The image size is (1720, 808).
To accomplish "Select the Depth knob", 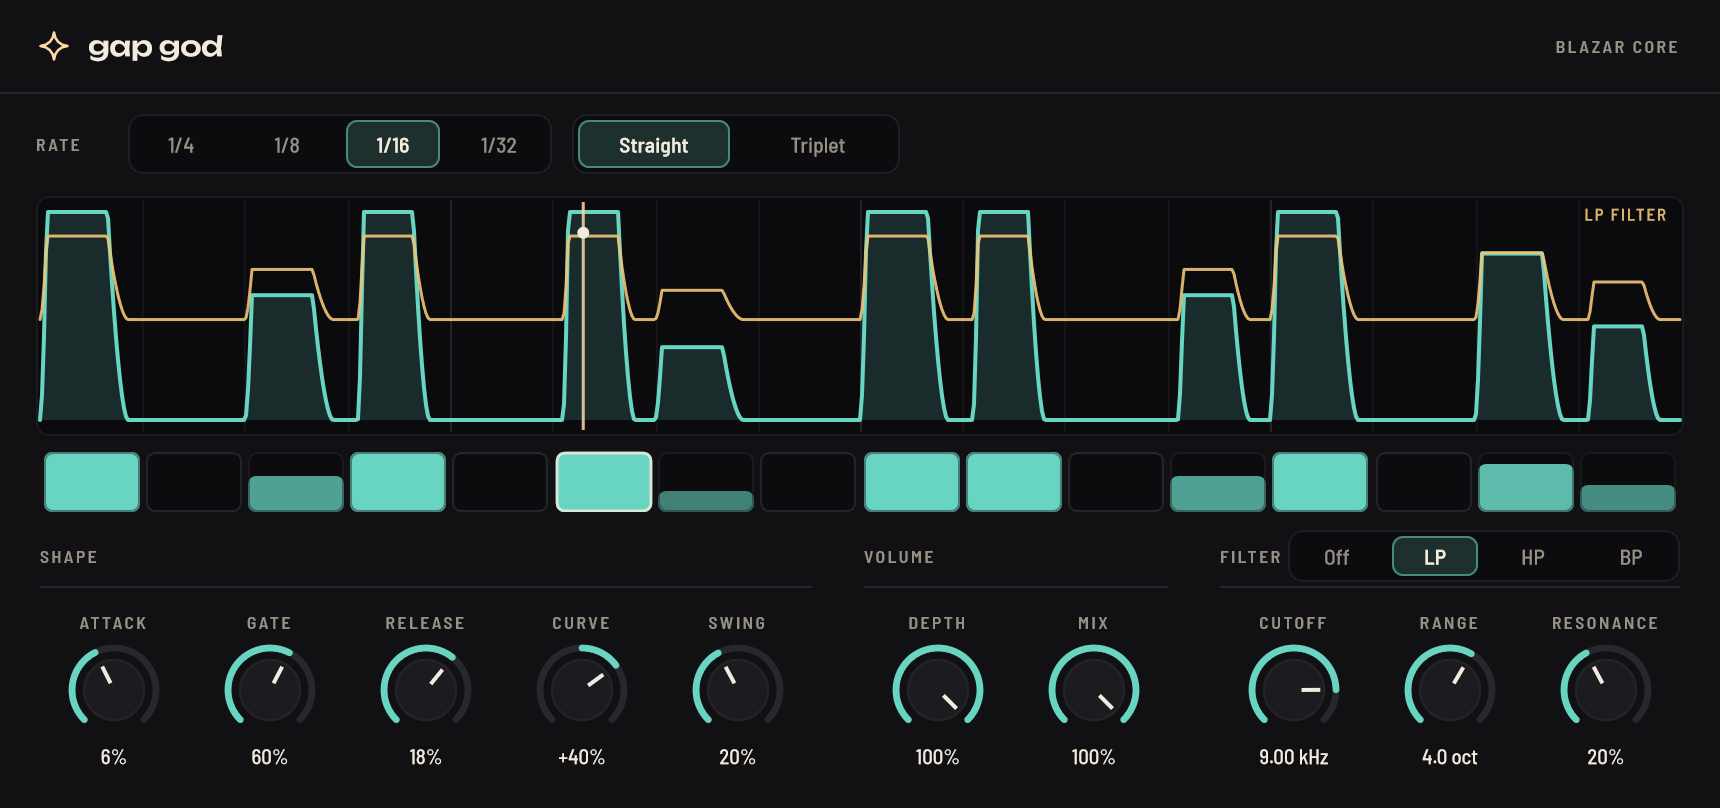I will [x=938, y=689].
